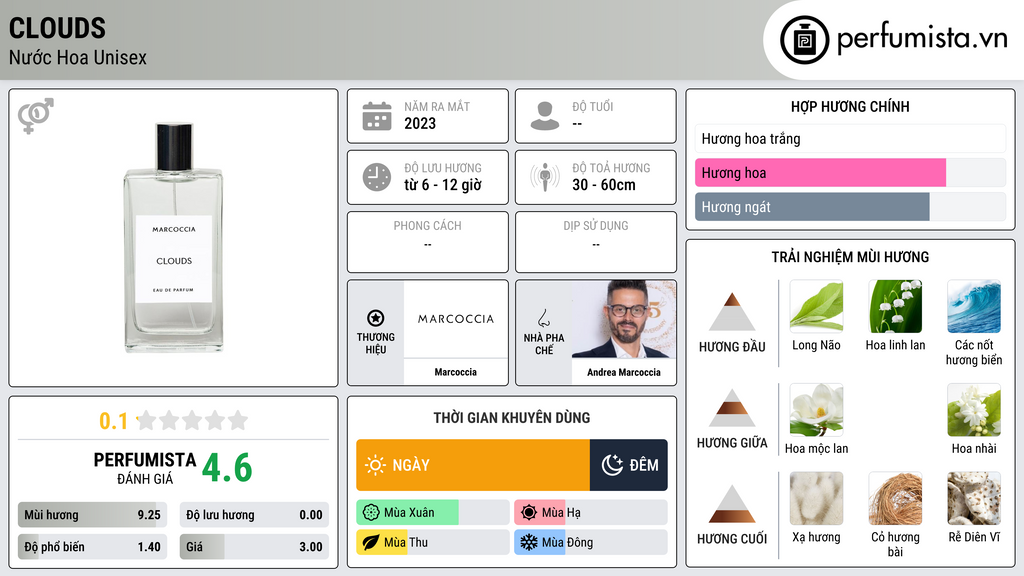Click the Thời gian khuyên dùng heading
Image resolution: width=1024 pixels, height=576 pixels.
pos(512,417)
